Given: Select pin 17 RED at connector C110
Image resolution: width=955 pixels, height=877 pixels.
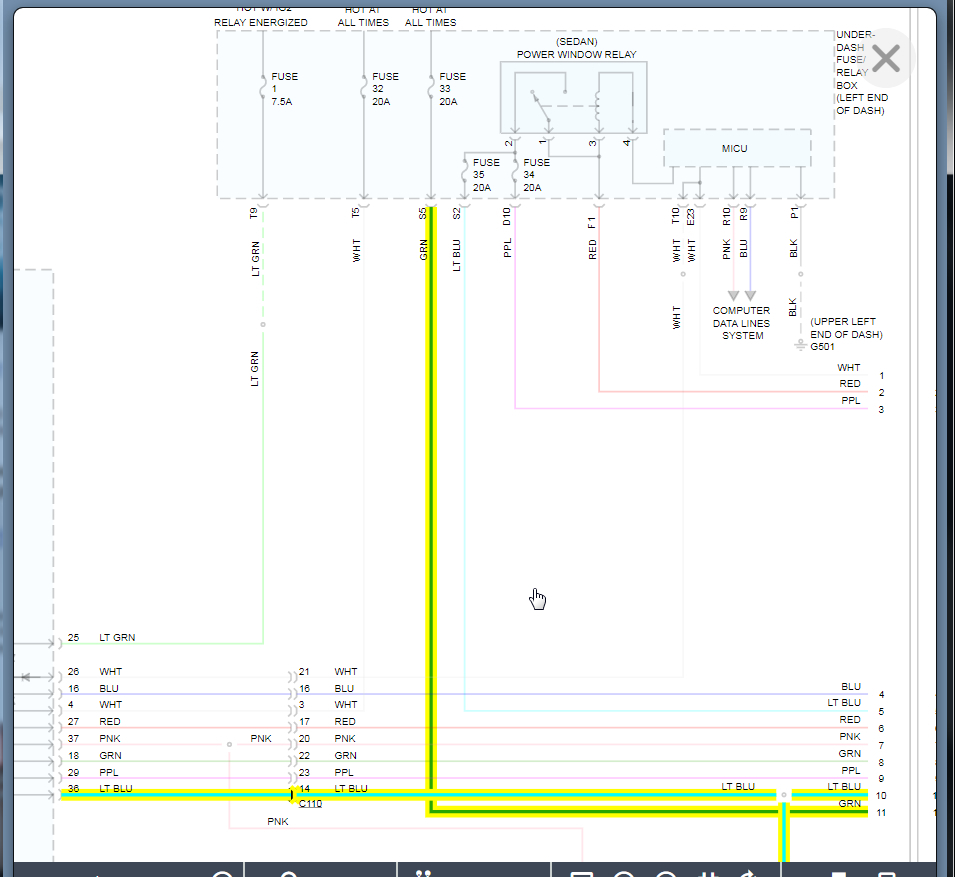Looking at the screenshot, I should click(327, 722).
